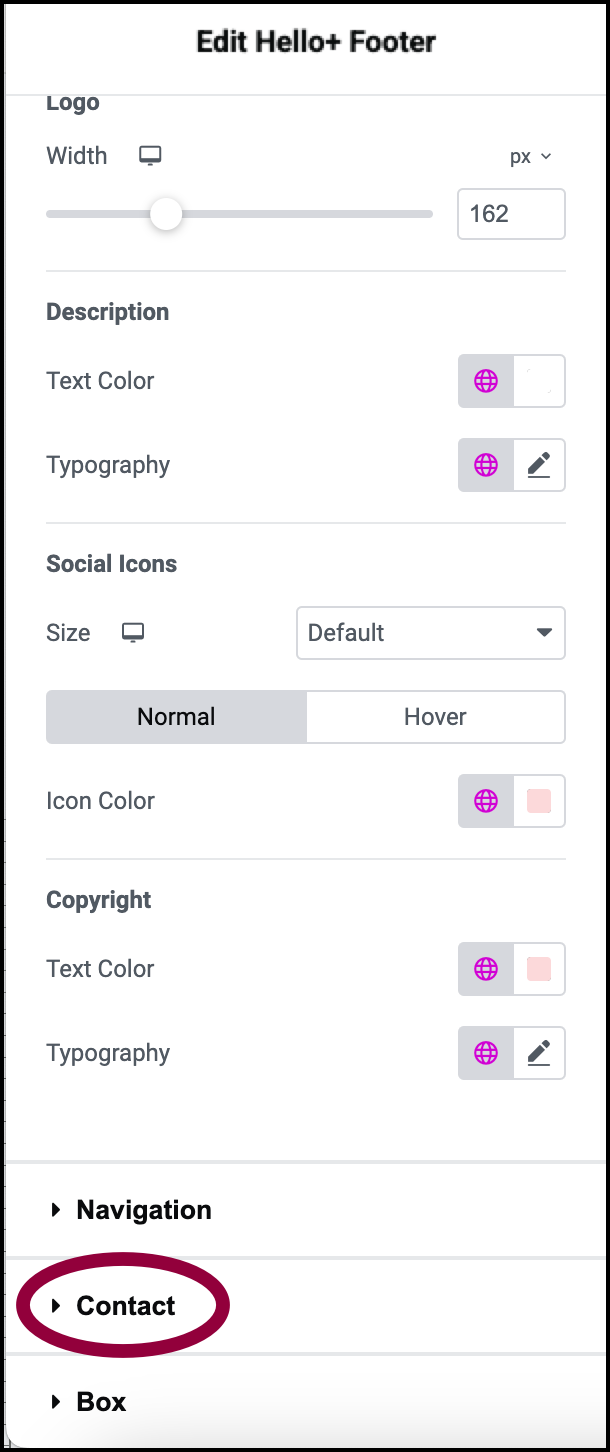Open the Description Text Color swatch

click(539, 381)
